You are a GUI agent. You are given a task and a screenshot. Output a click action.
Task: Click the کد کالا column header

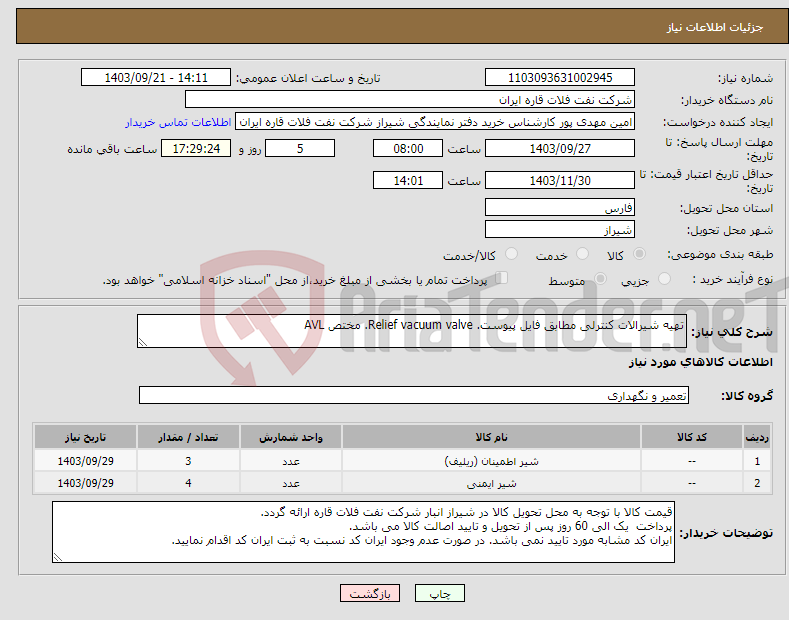pyautogui.click(x=691, y=437)
